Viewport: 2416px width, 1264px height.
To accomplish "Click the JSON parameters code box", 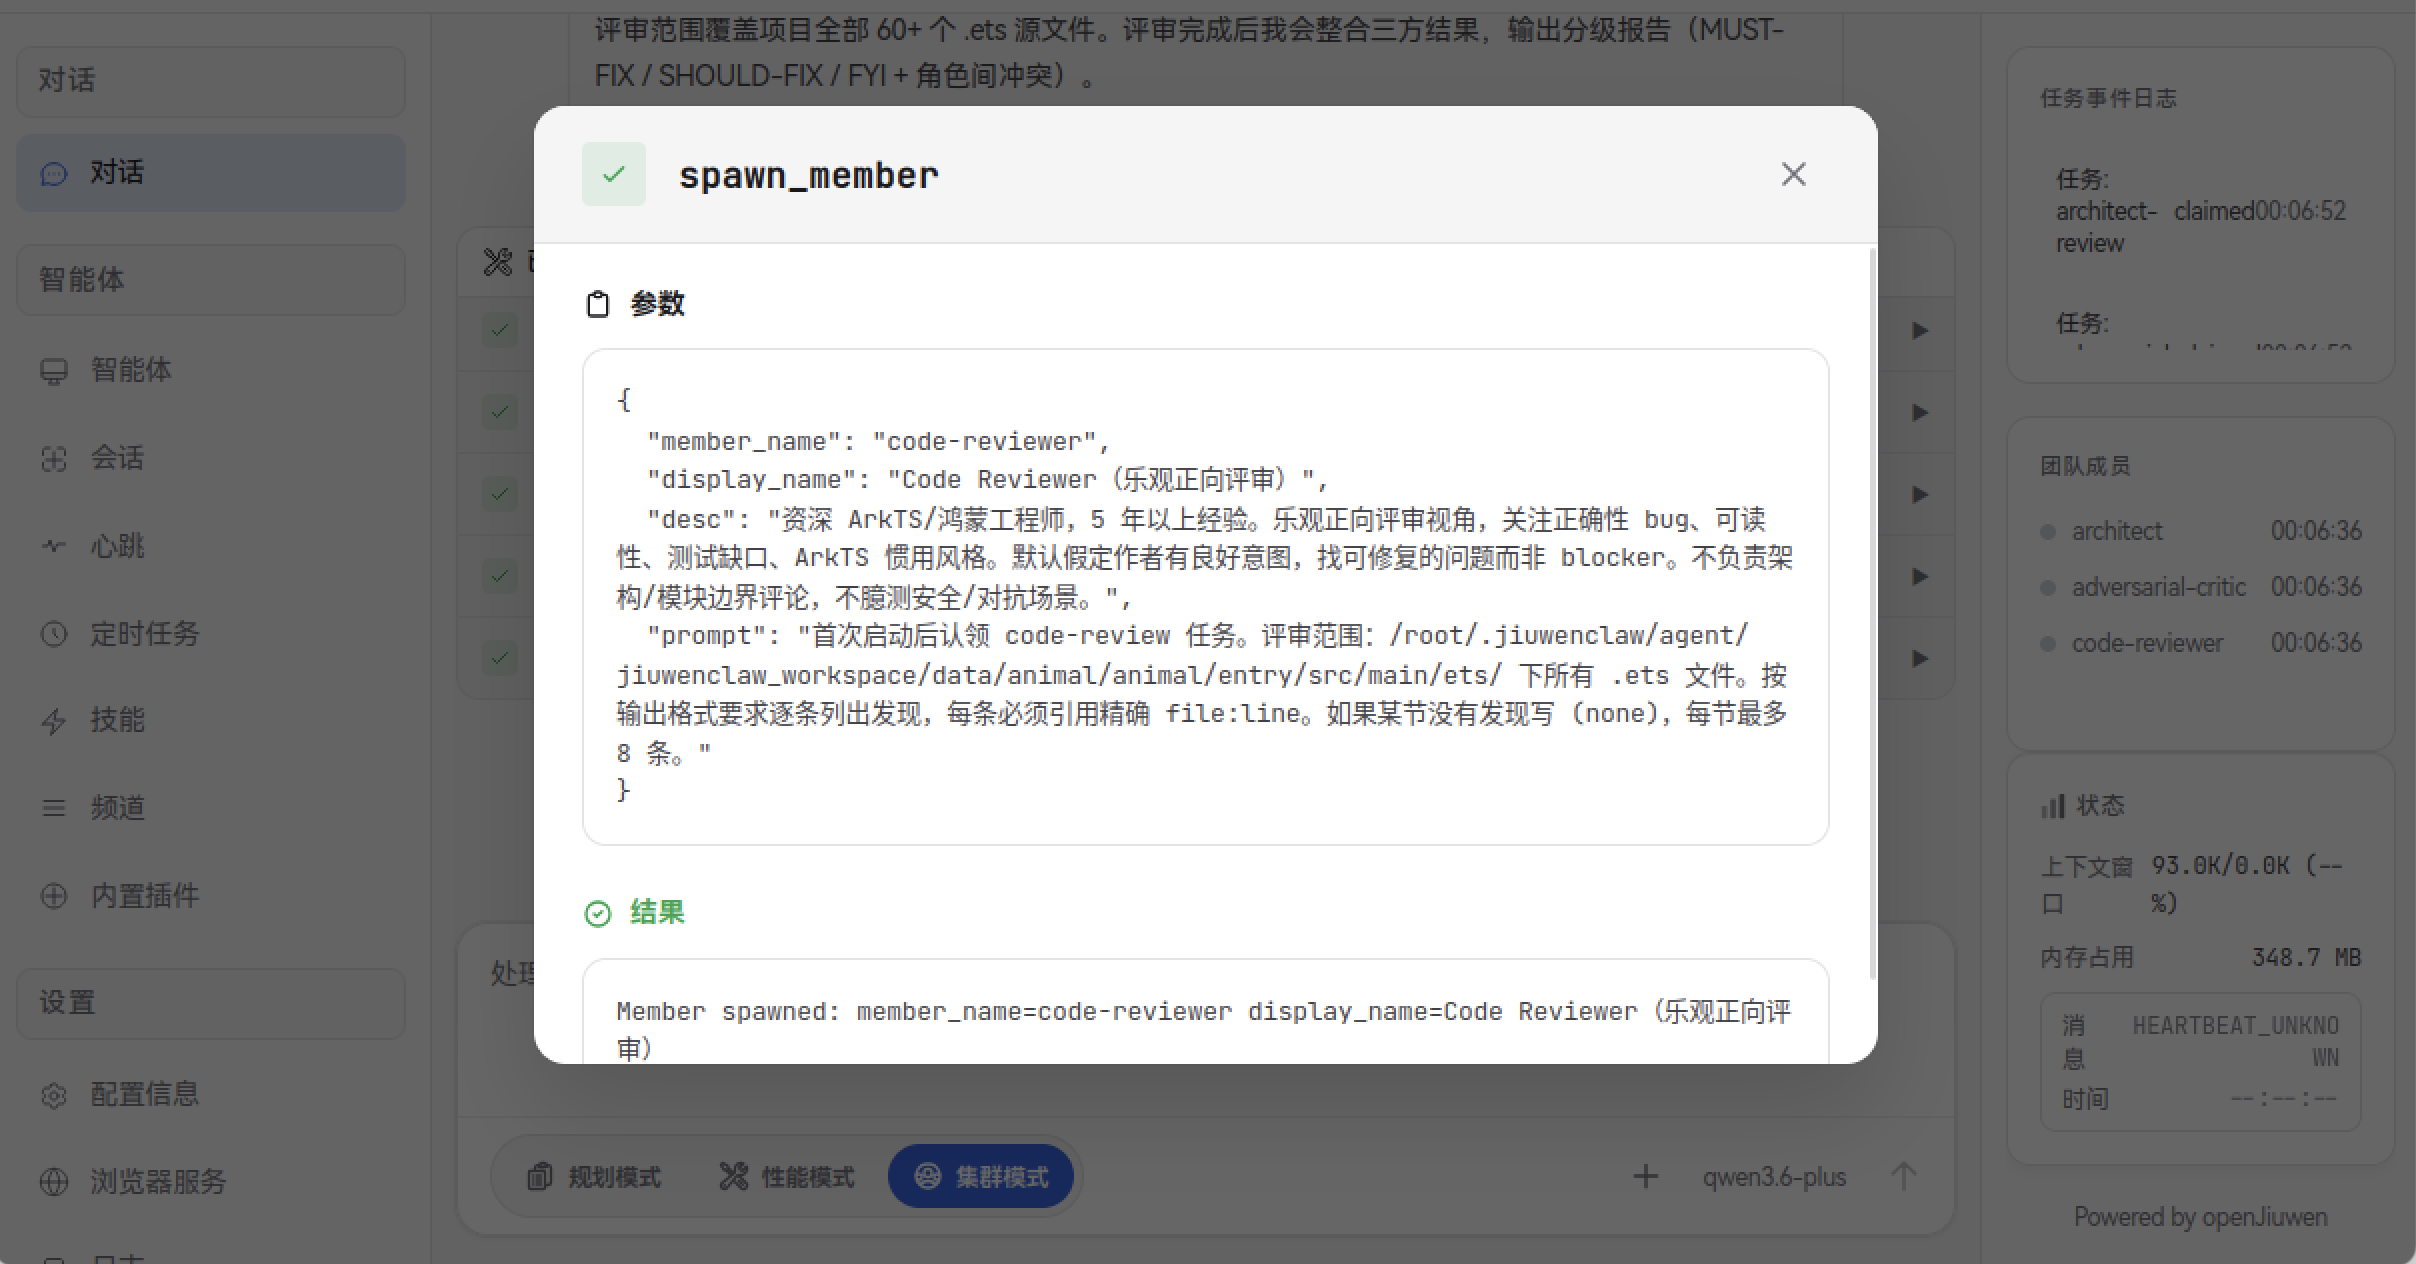I will 1205,597.
